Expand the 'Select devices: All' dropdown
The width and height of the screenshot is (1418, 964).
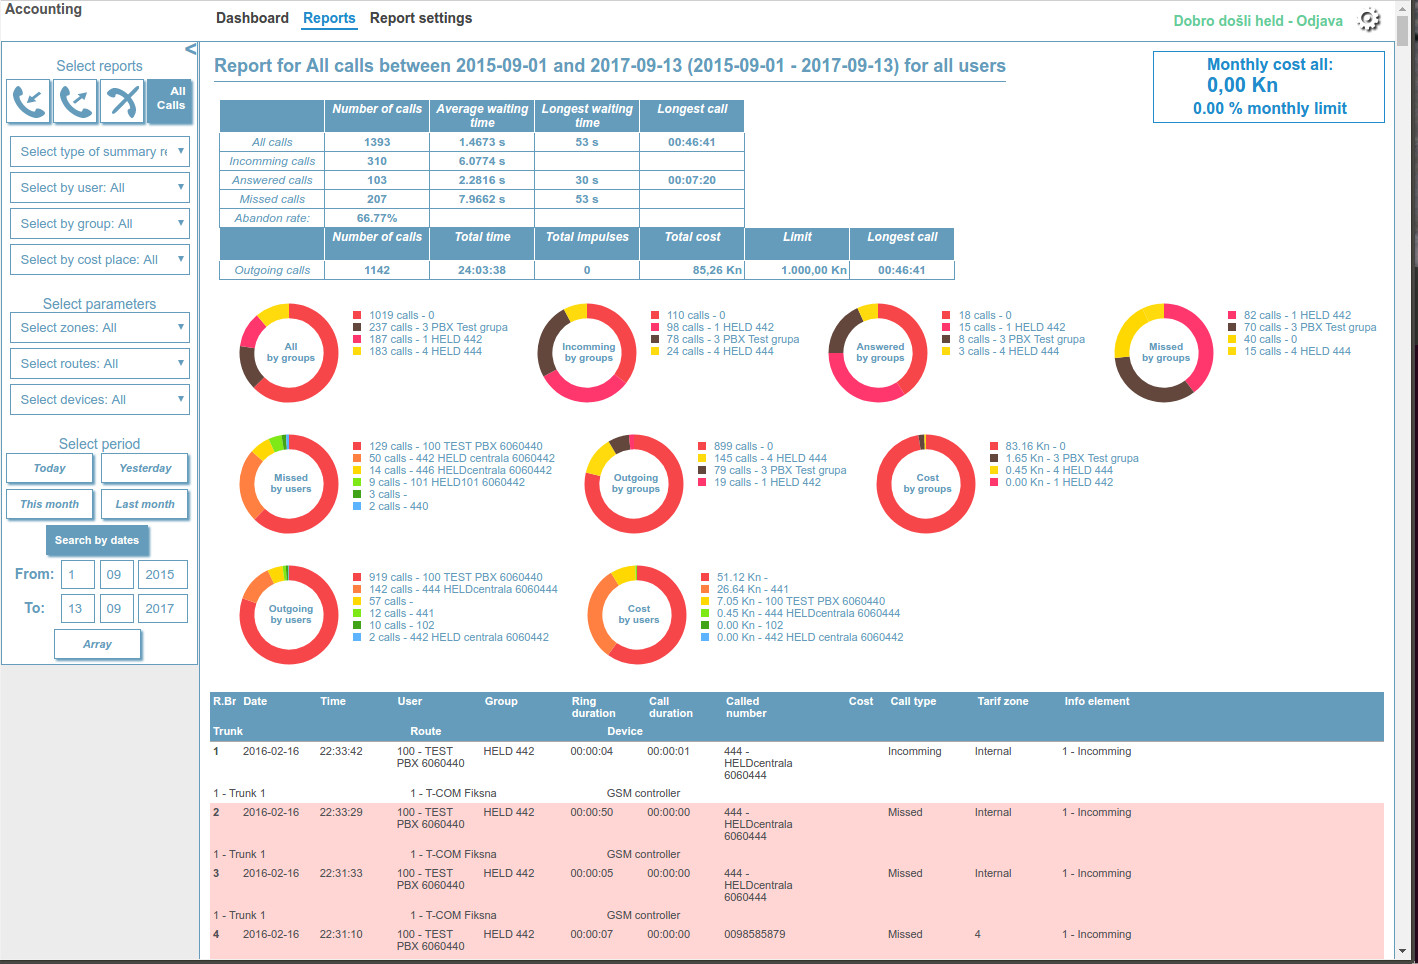[99, 400]
